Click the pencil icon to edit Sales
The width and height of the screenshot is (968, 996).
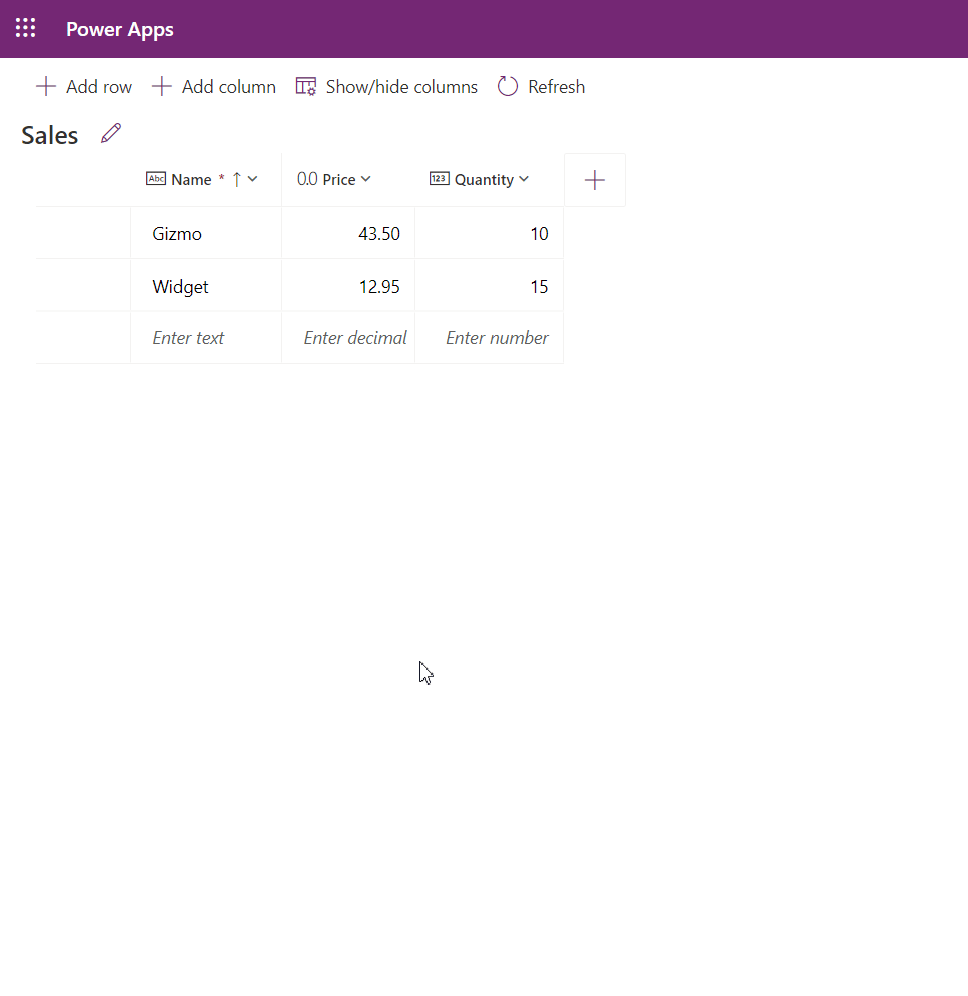[x=111, y=134]
